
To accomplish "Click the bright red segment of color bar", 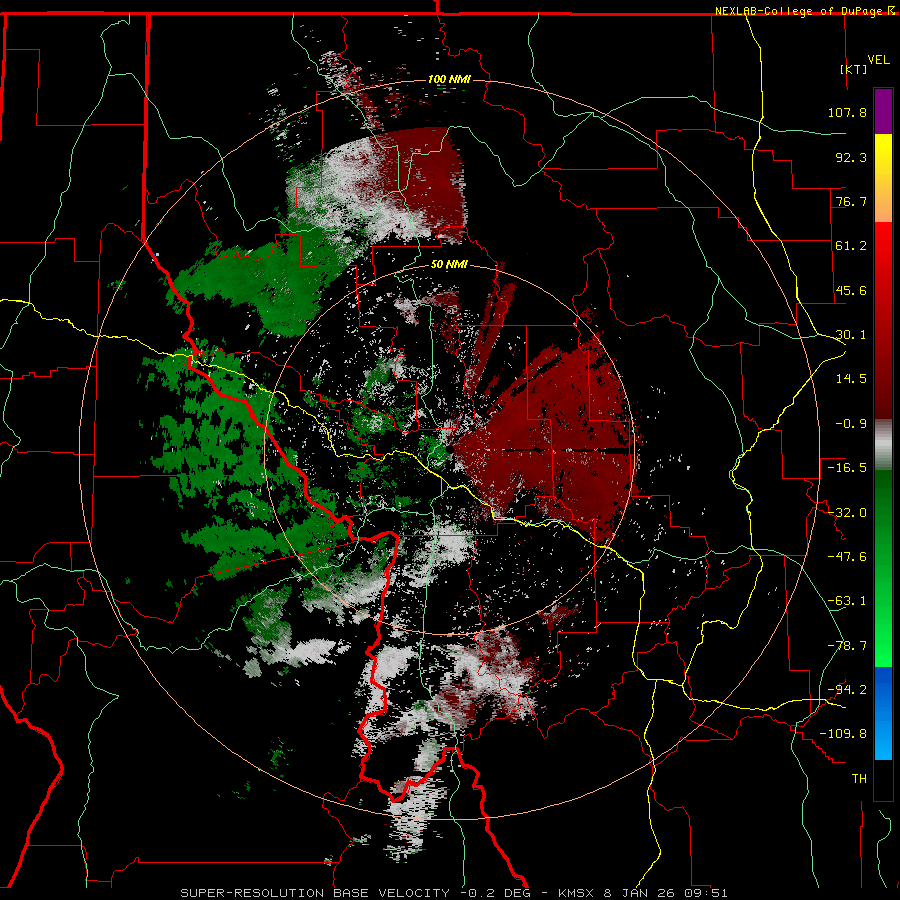I will pos(883,255).
